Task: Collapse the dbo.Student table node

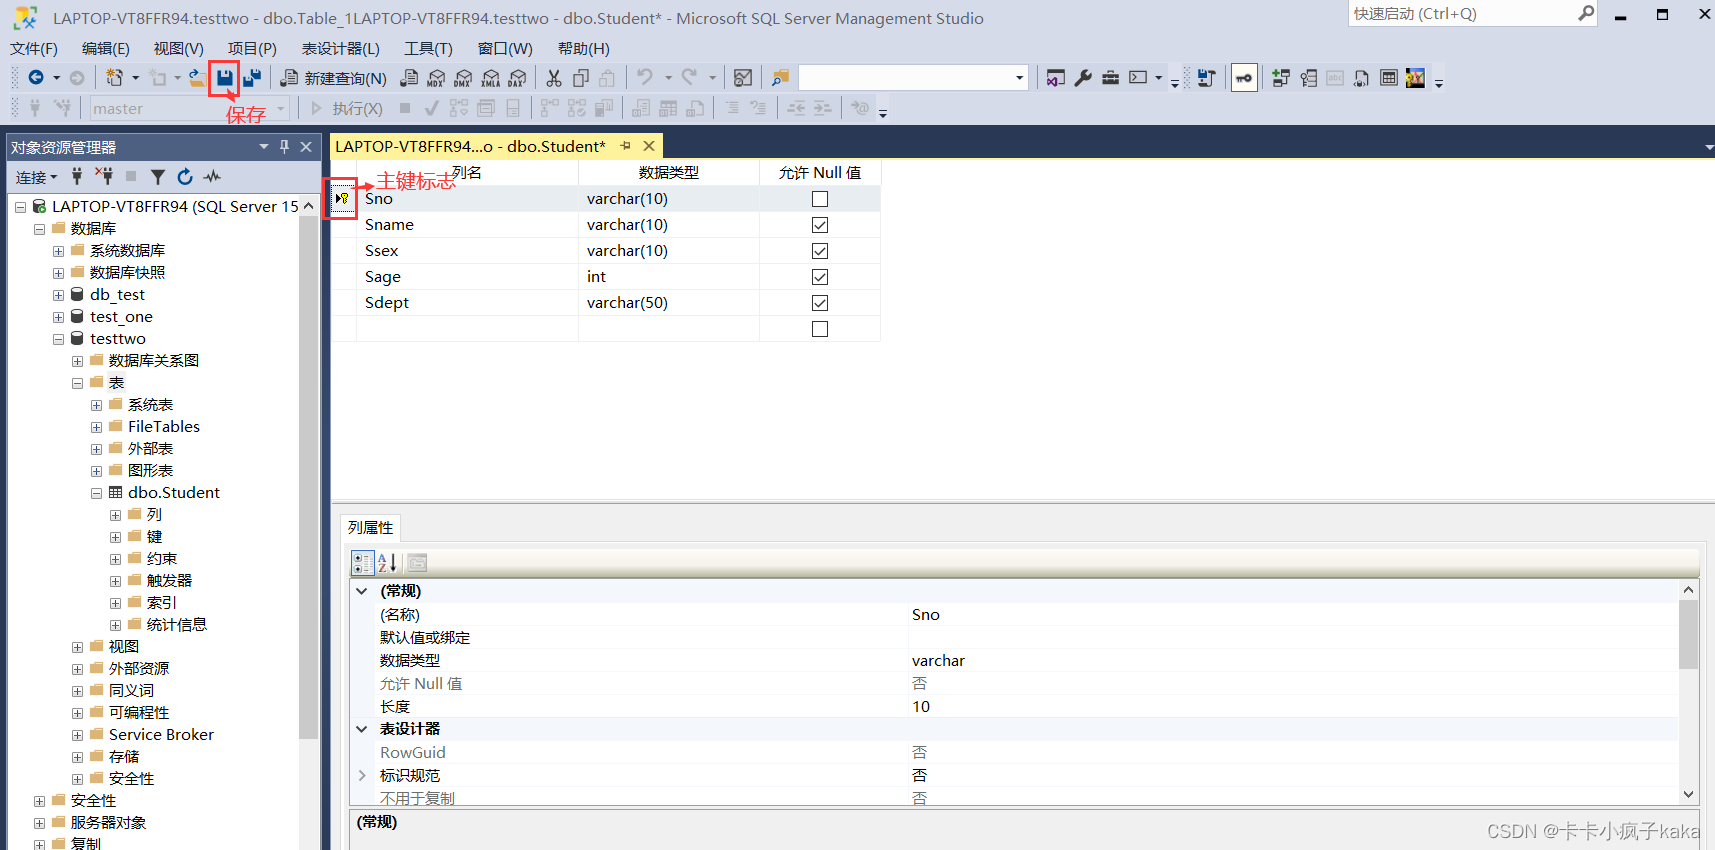Action: coord(96,493)
